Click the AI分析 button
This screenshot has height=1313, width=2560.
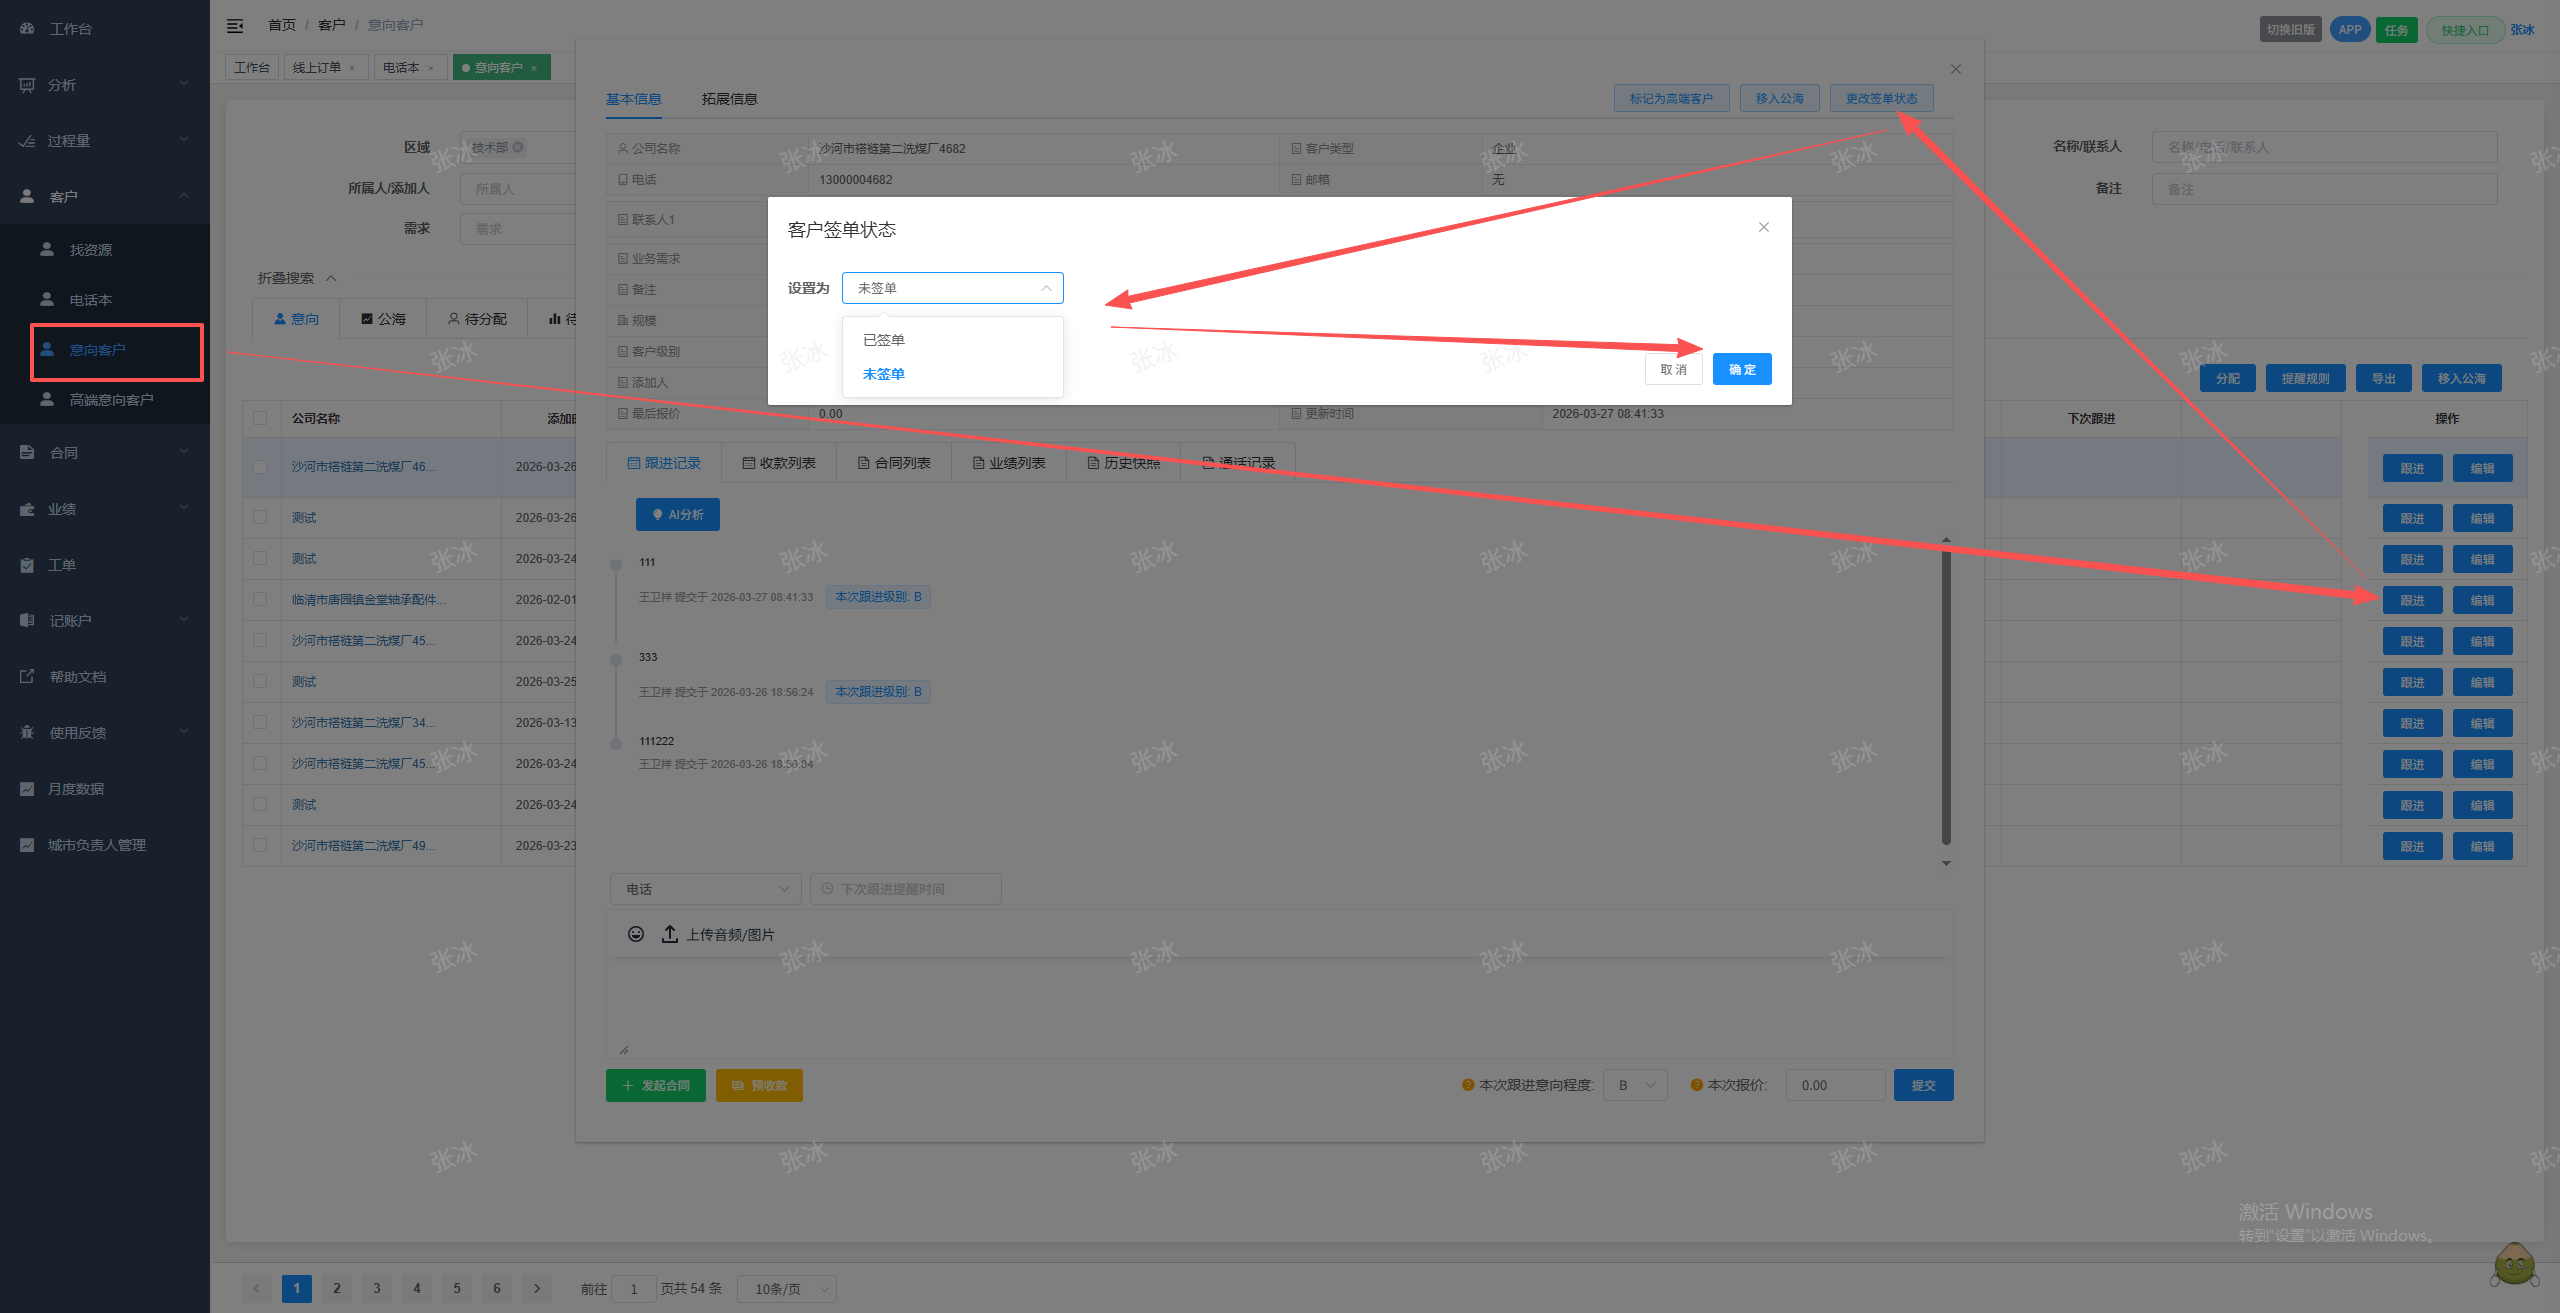(x=678, y=514)
